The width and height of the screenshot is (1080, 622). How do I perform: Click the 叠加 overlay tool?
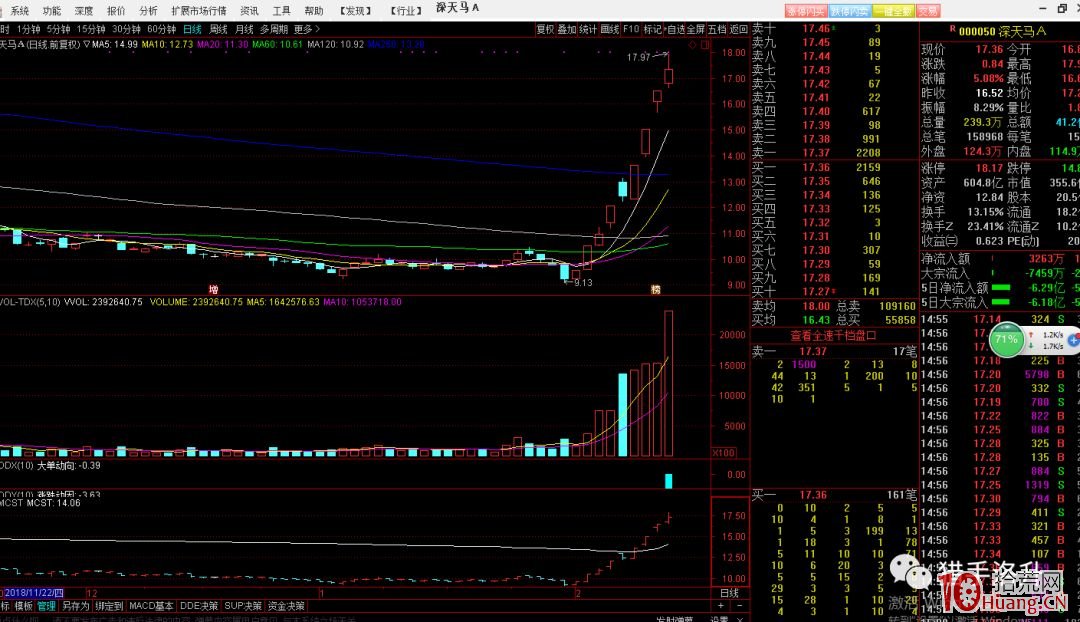(567, 29)
